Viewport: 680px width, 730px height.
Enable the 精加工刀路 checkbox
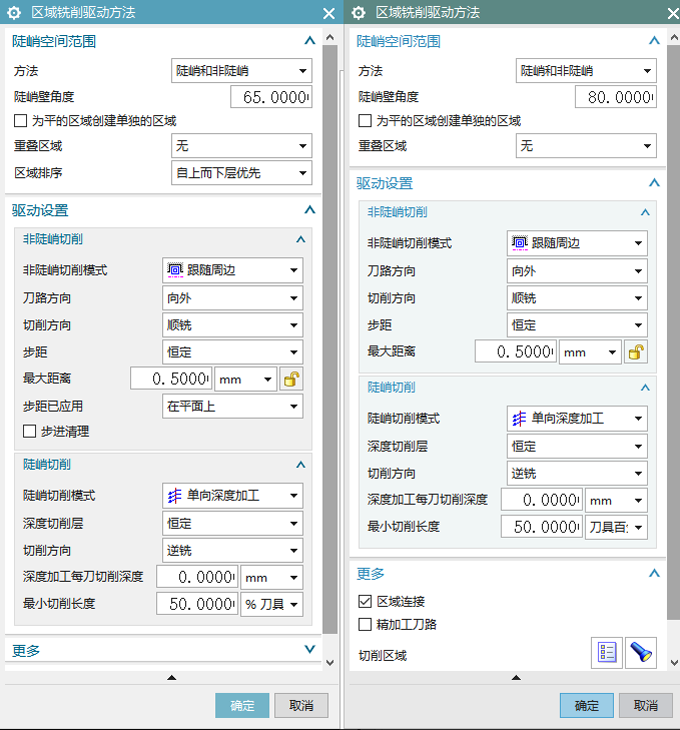365,625
